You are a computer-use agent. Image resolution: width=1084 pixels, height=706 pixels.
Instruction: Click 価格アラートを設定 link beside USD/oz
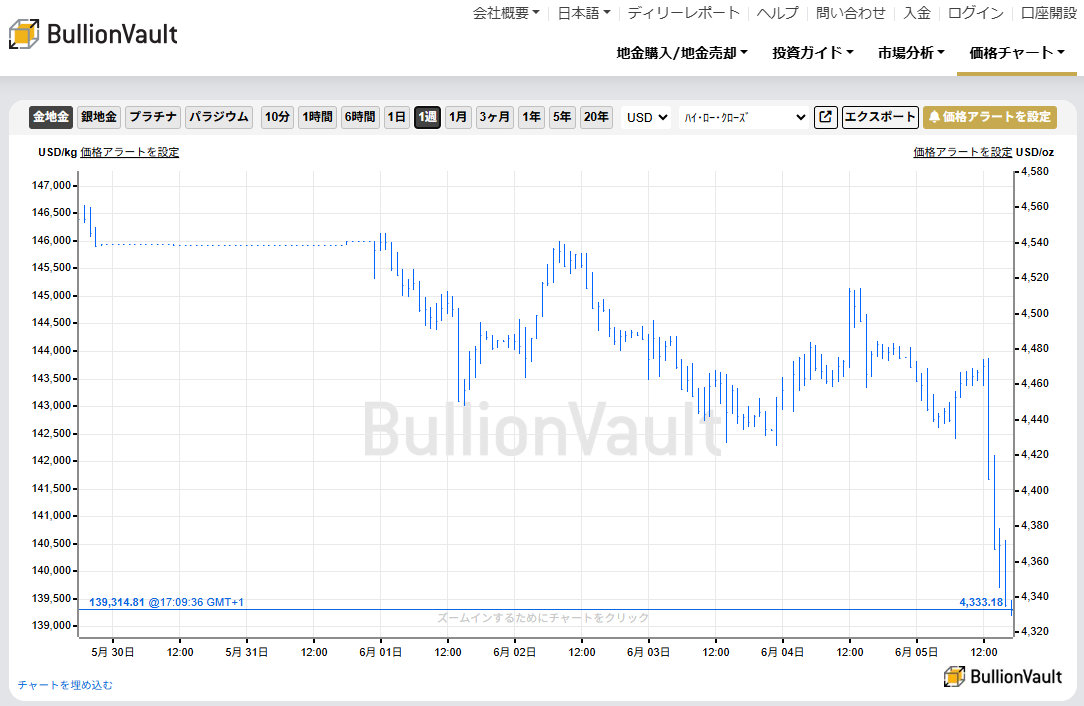(x=962, y=152)
